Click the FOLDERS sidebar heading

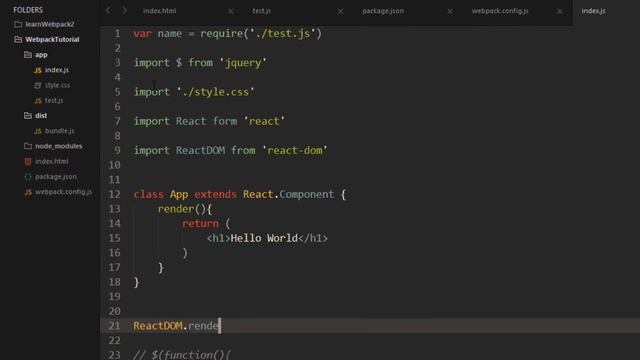coord(28,9)
